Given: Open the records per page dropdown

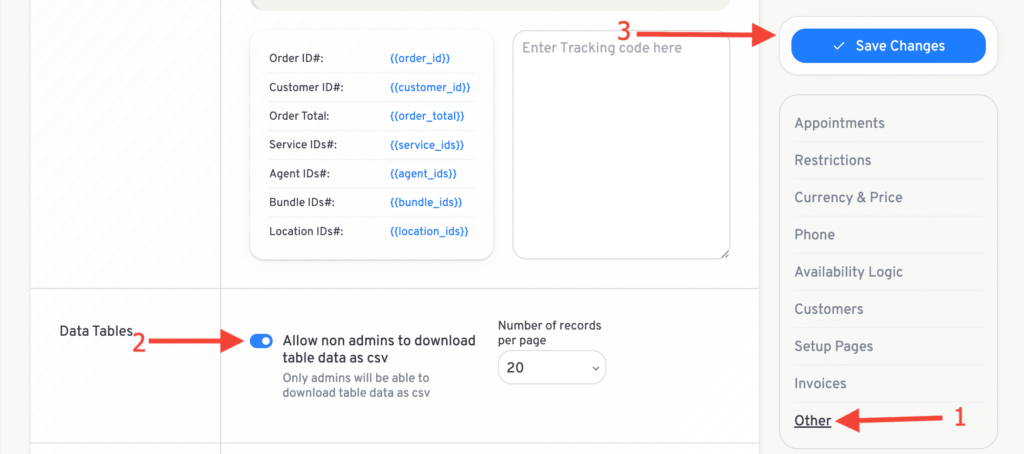Looking at the screenshot, I should click(551, 368).
